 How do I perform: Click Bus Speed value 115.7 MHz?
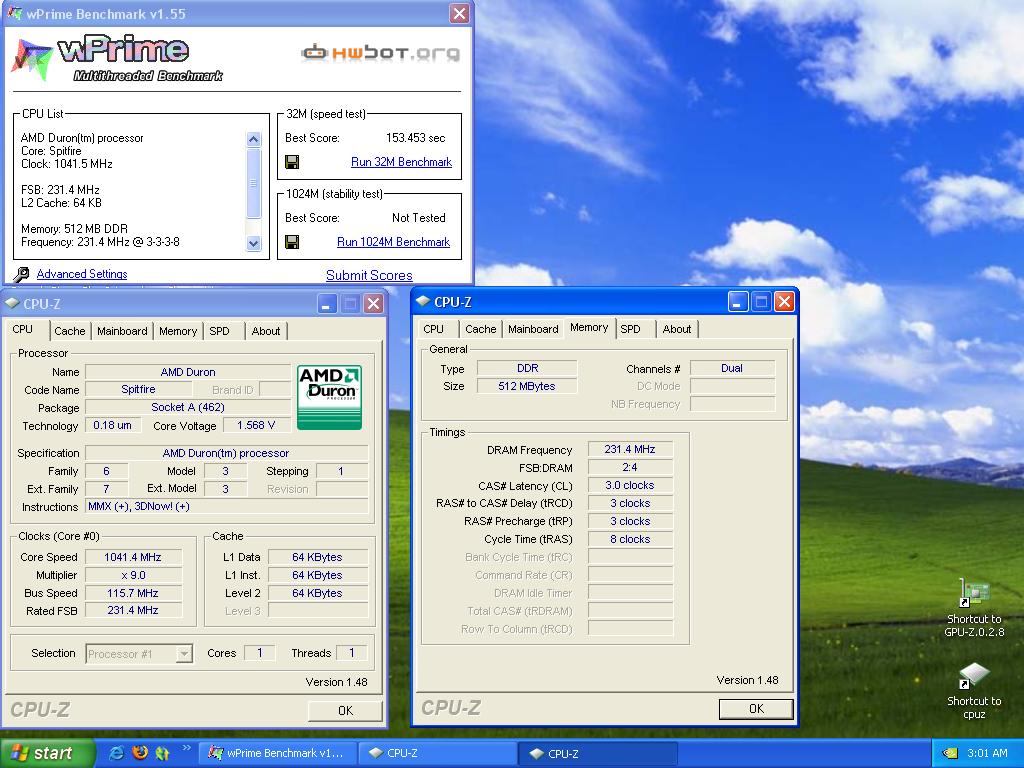(x=133, y=593)
